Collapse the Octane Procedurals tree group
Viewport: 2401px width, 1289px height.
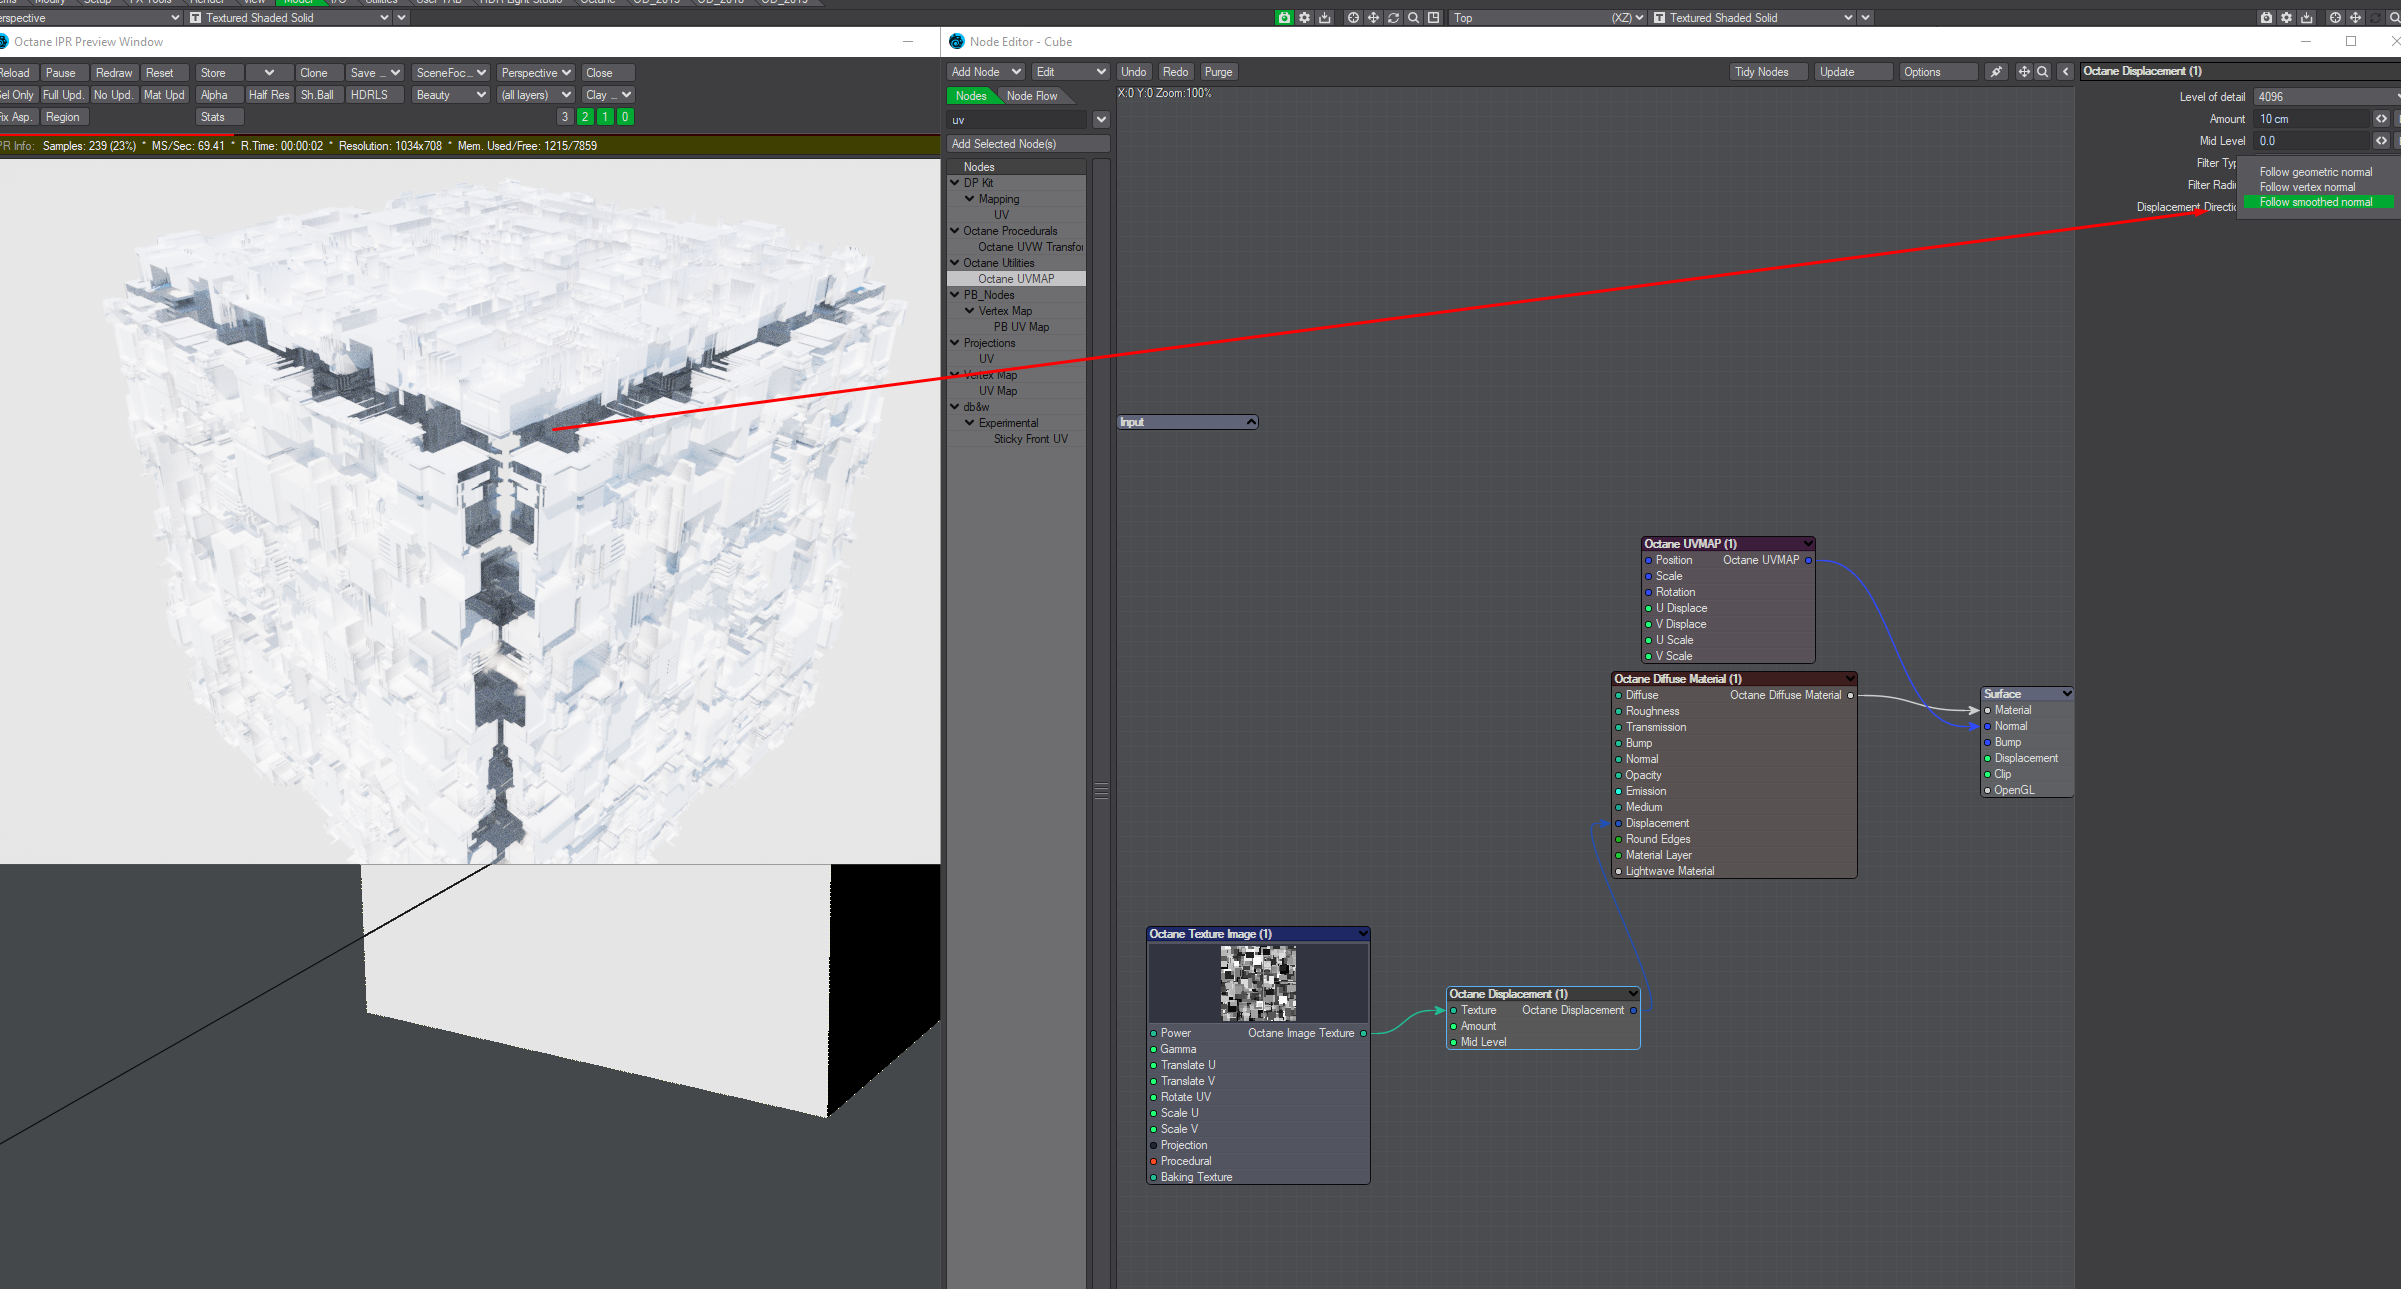click(x=955, y=231)
